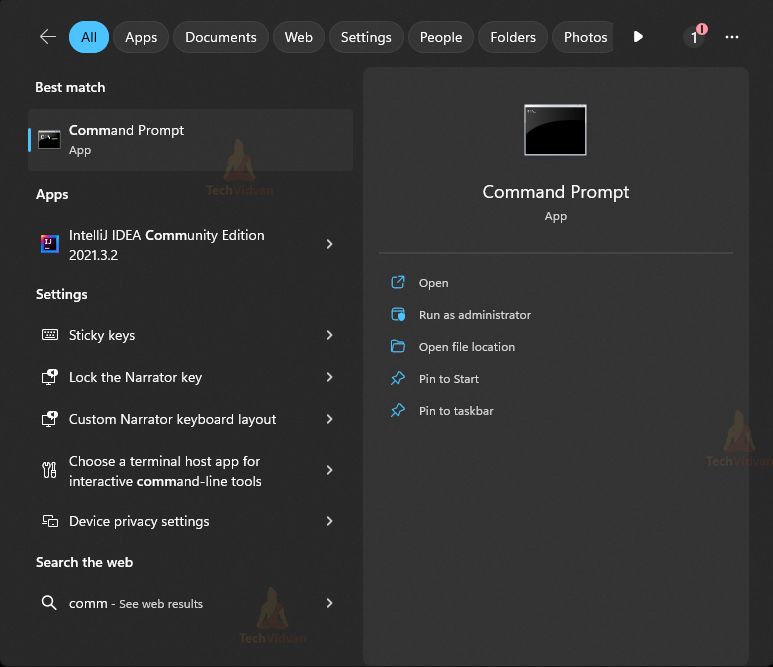Click the web search magnifier icon
Image resolution: width=773 pixels, height=667 pixels.
49,603
